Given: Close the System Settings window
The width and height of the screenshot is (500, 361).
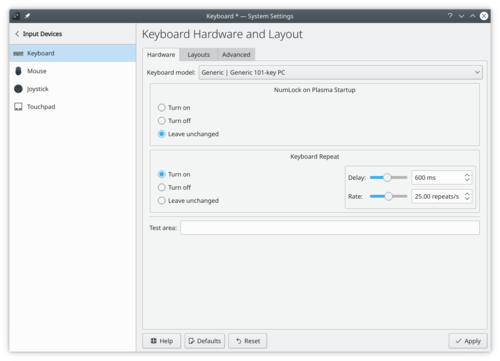Looking at the screenshot, I should click(484, 16).
